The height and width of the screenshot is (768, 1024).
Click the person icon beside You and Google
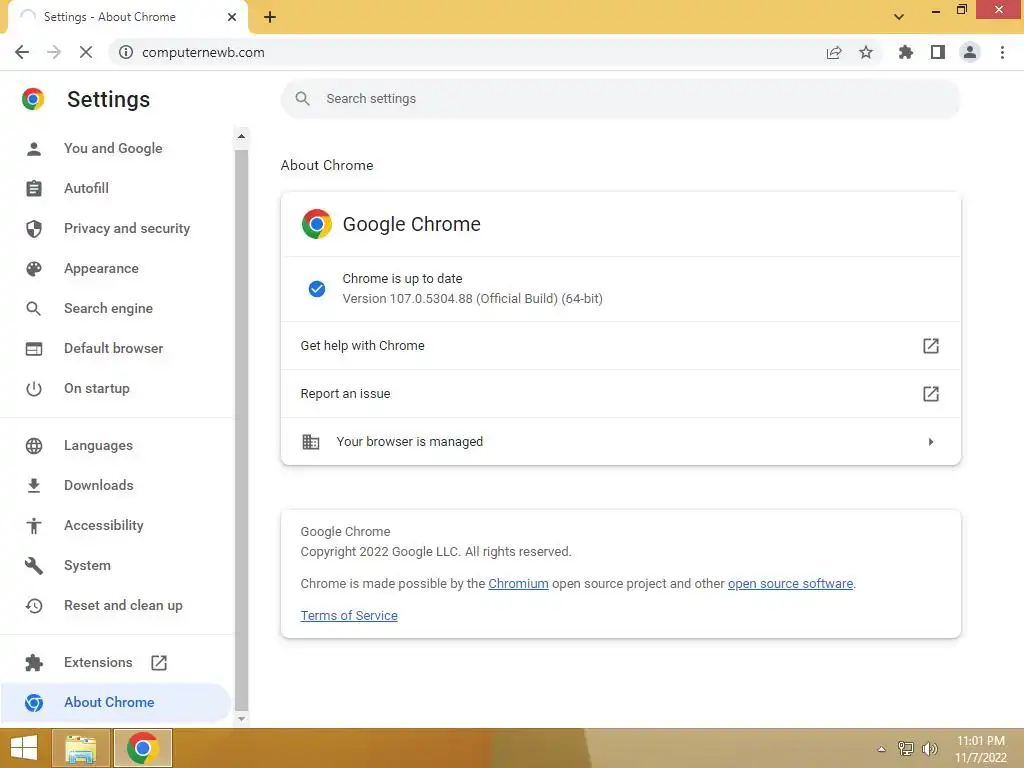tap(34, 148)
